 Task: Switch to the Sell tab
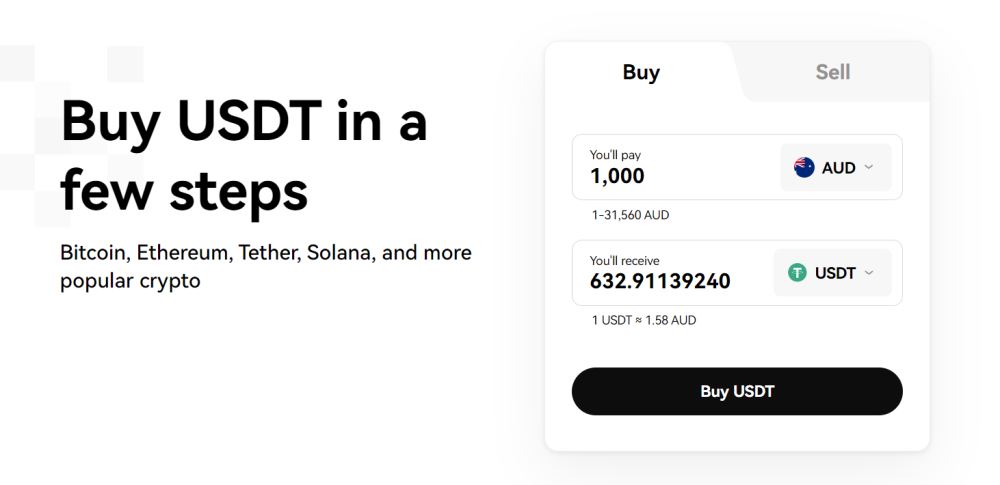[x=832, y=72]
